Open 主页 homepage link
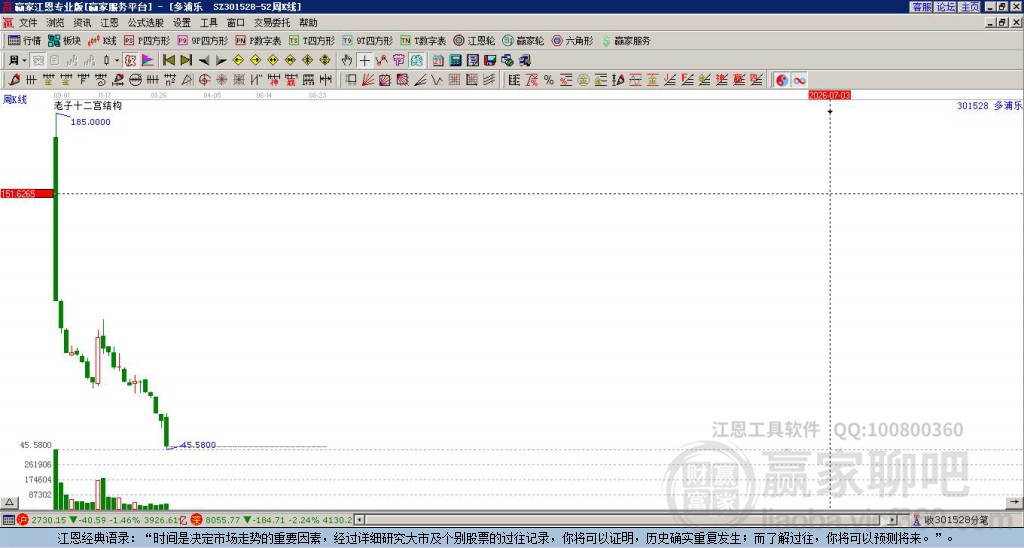The image size is (1024, 548). (970, 7)
